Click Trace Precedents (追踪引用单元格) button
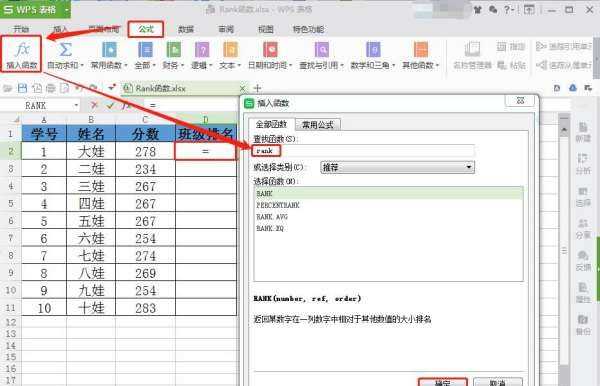The height and width of the screenshot is (386, 600). coord(564,47)
